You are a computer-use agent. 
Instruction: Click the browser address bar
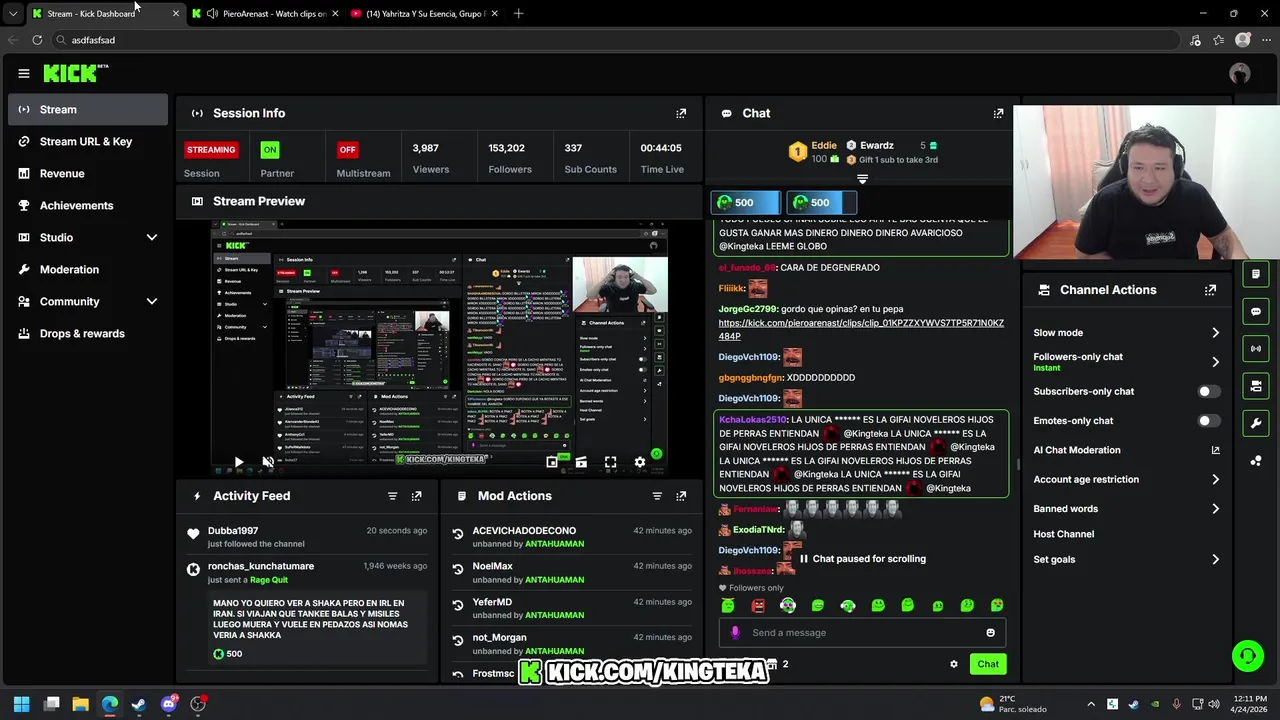(615, 40)
